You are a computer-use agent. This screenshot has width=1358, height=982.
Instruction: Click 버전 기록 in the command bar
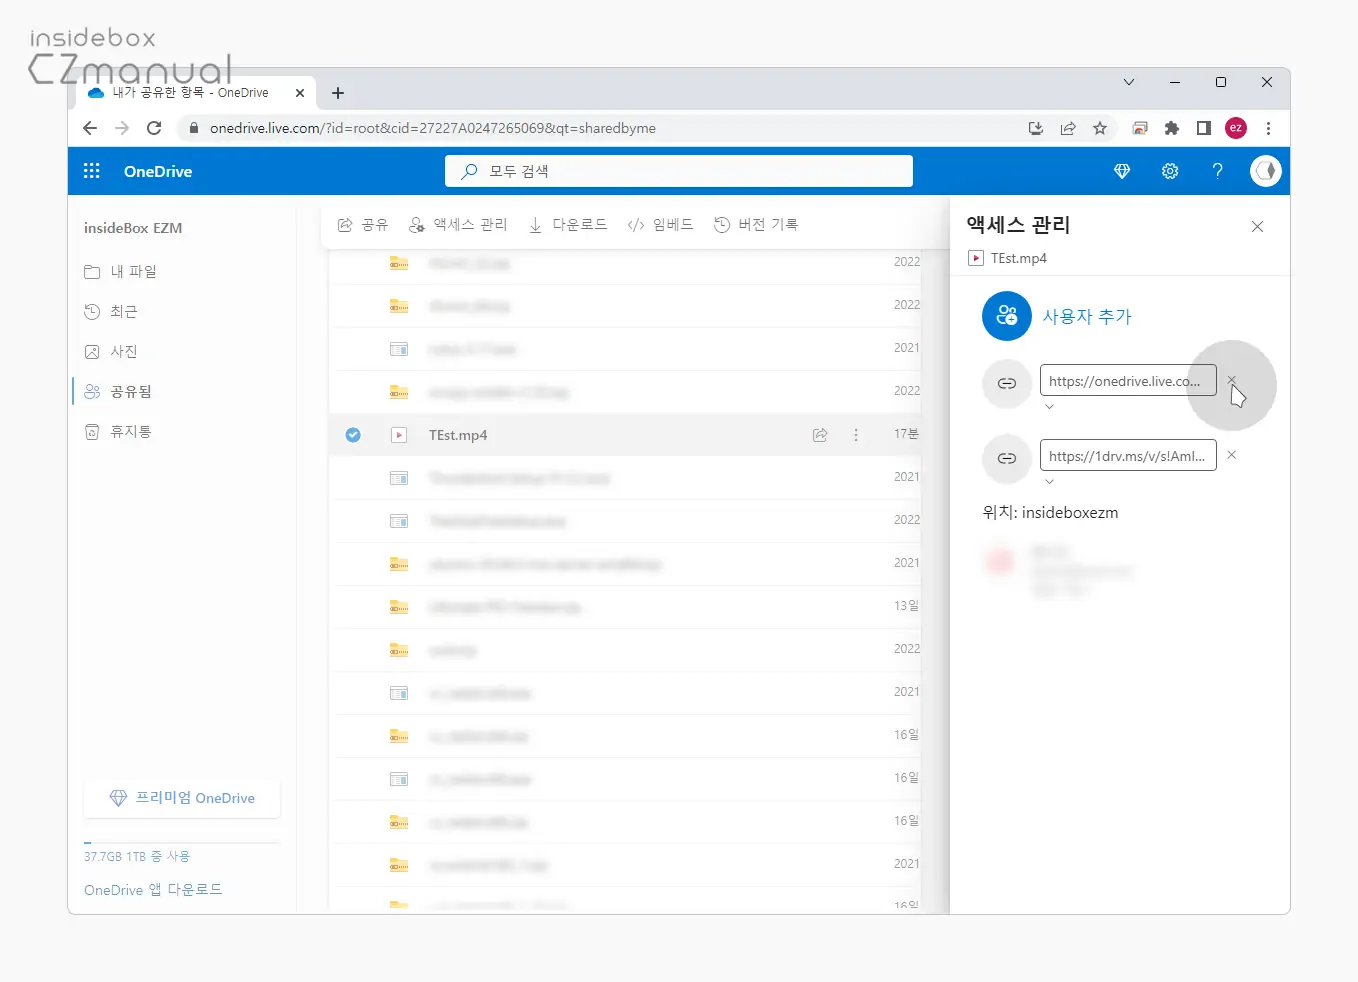pos(756,225)
